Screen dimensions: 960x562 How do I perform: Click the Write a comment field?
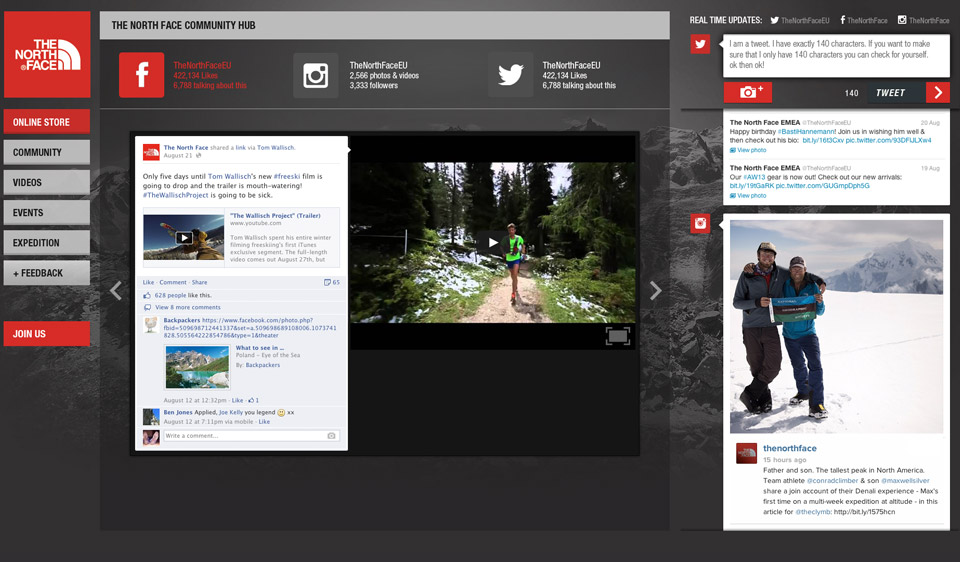[x=251, y=436]
